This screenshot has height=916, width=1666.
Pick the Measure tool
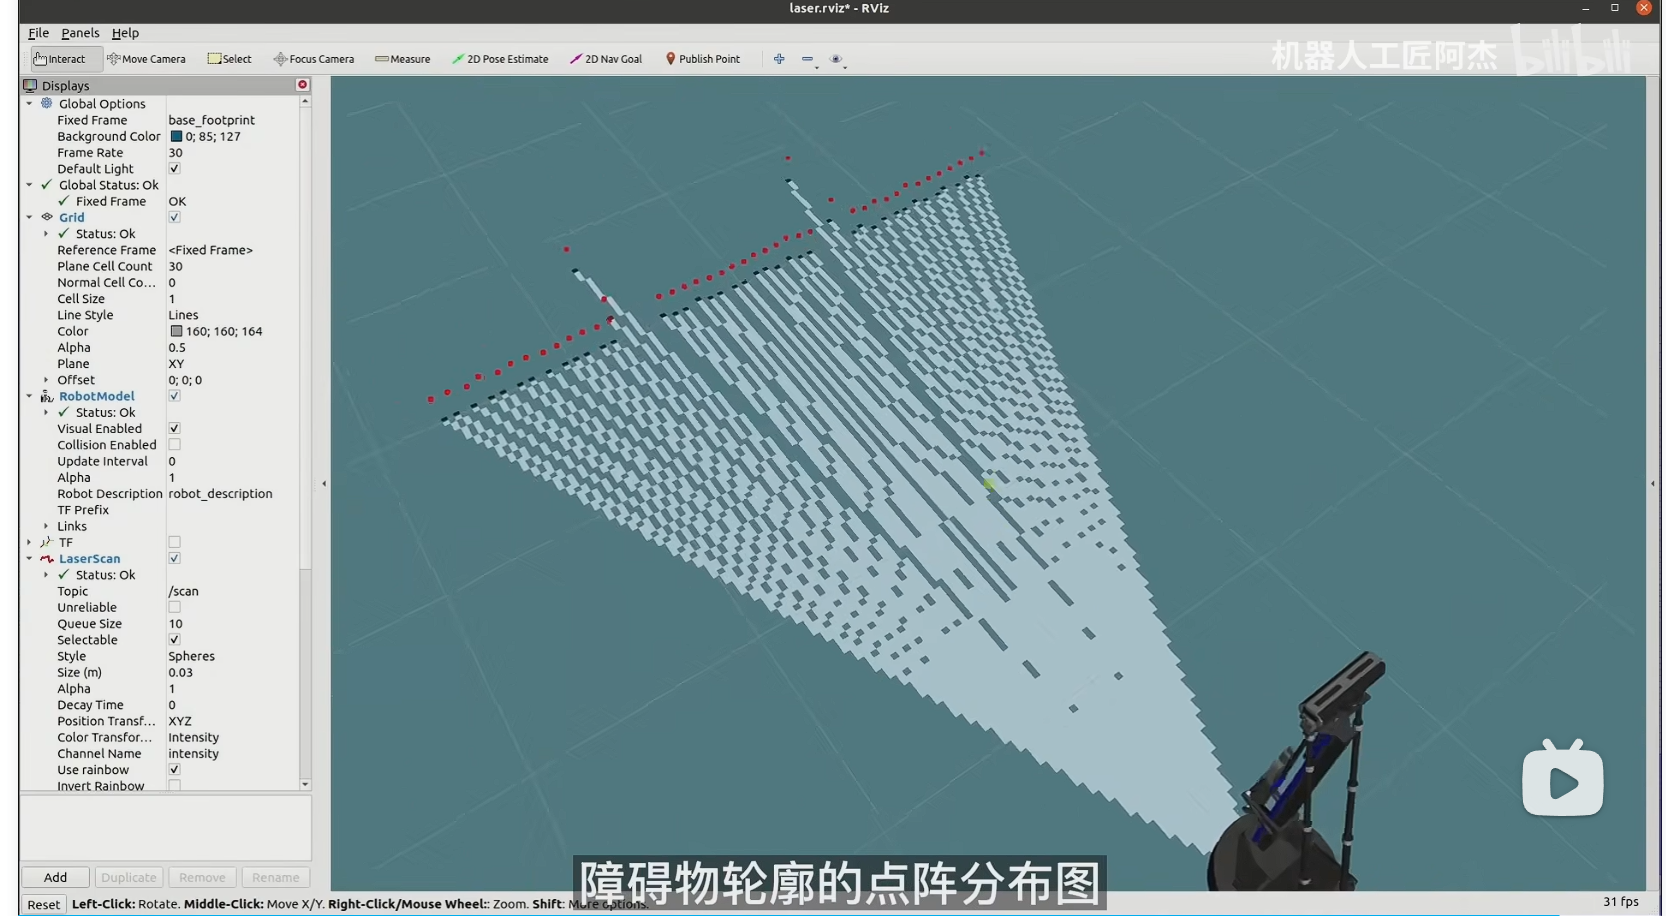pyautogui.click(x=402, y=59)
